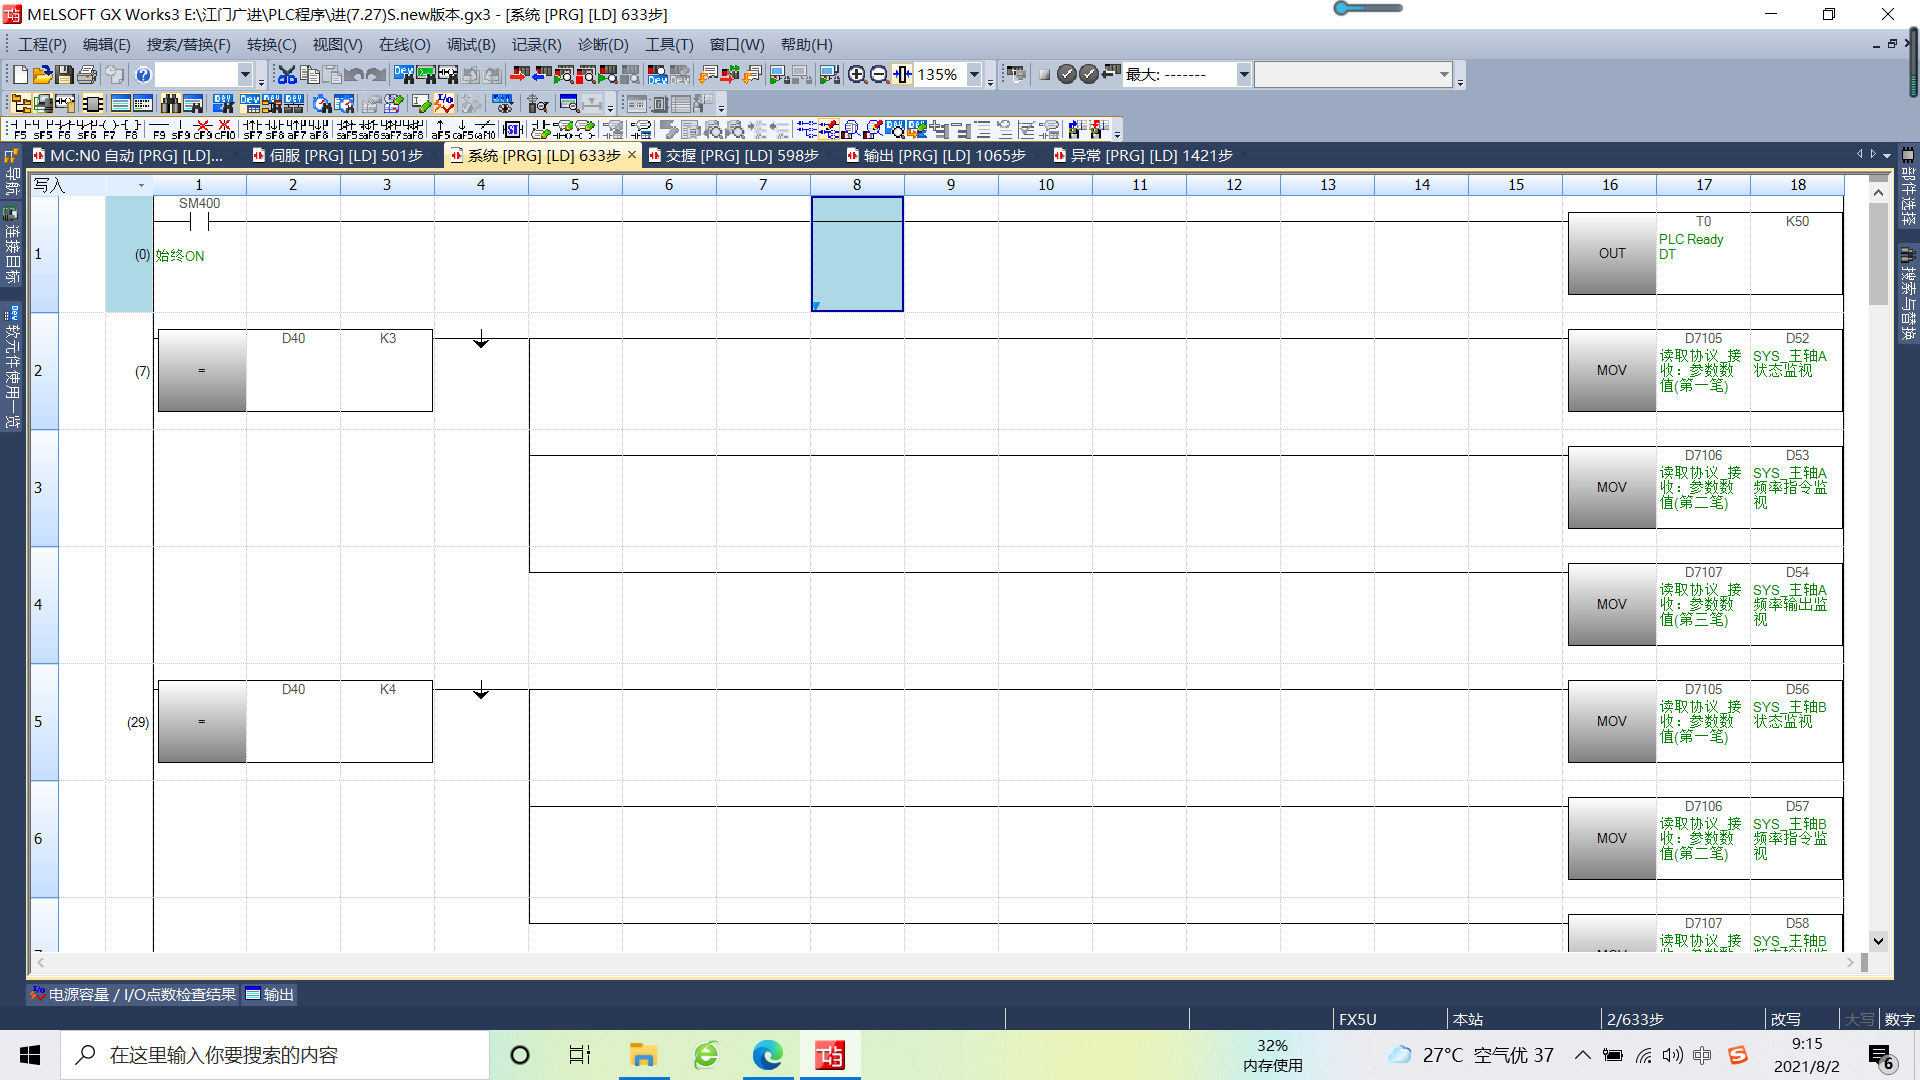The height and width of the screenshot is (1080, 1920).
Task: Toggle the 数字 num lock indicator
Action: pos(1898,1019)
